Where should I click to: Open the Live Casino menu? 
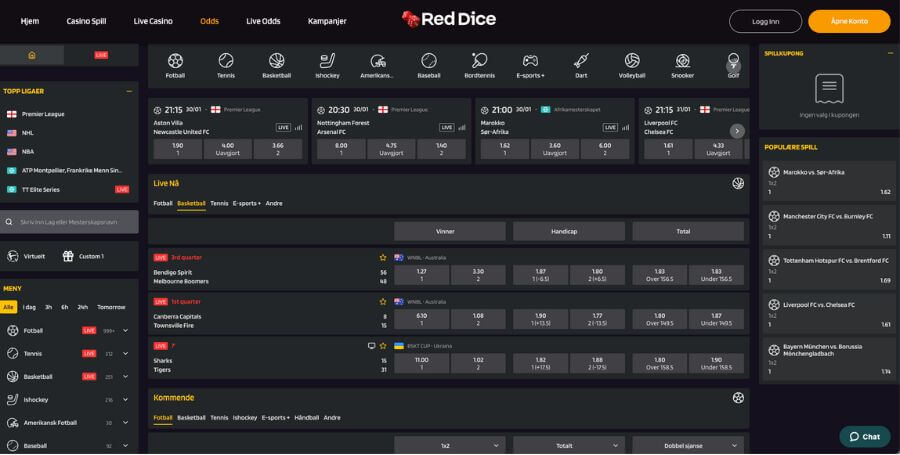pyautogui.click(x=153, y=21)
